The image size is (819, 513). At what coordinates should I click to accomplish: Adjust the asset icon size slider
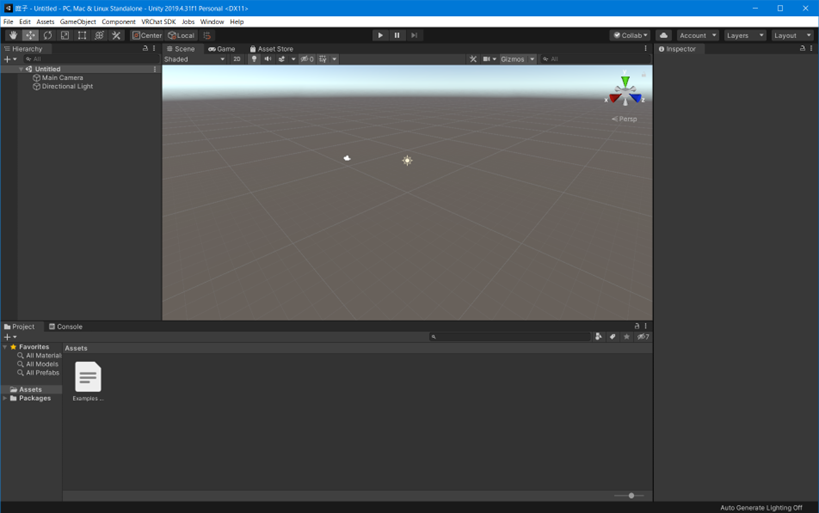pyautogui.click(x=631, y=495)
